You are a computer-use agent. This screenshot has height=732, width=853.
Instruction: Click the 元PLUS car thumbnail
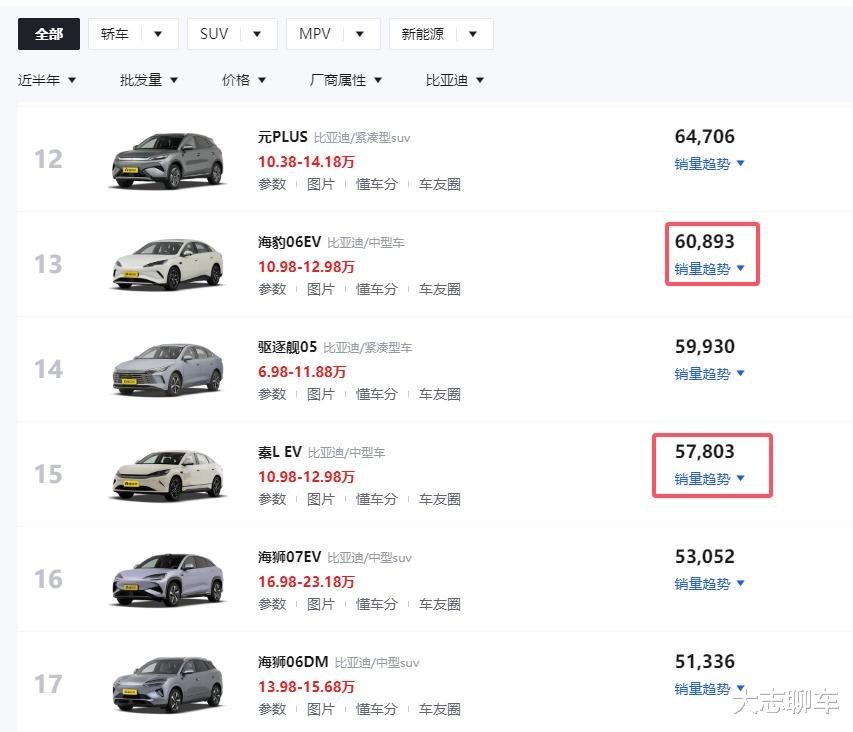(167, 159)
